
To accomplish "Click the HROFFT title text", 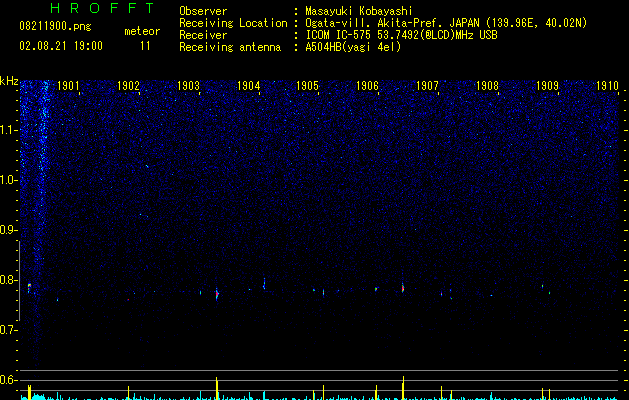I will click(x=102, y=8).
